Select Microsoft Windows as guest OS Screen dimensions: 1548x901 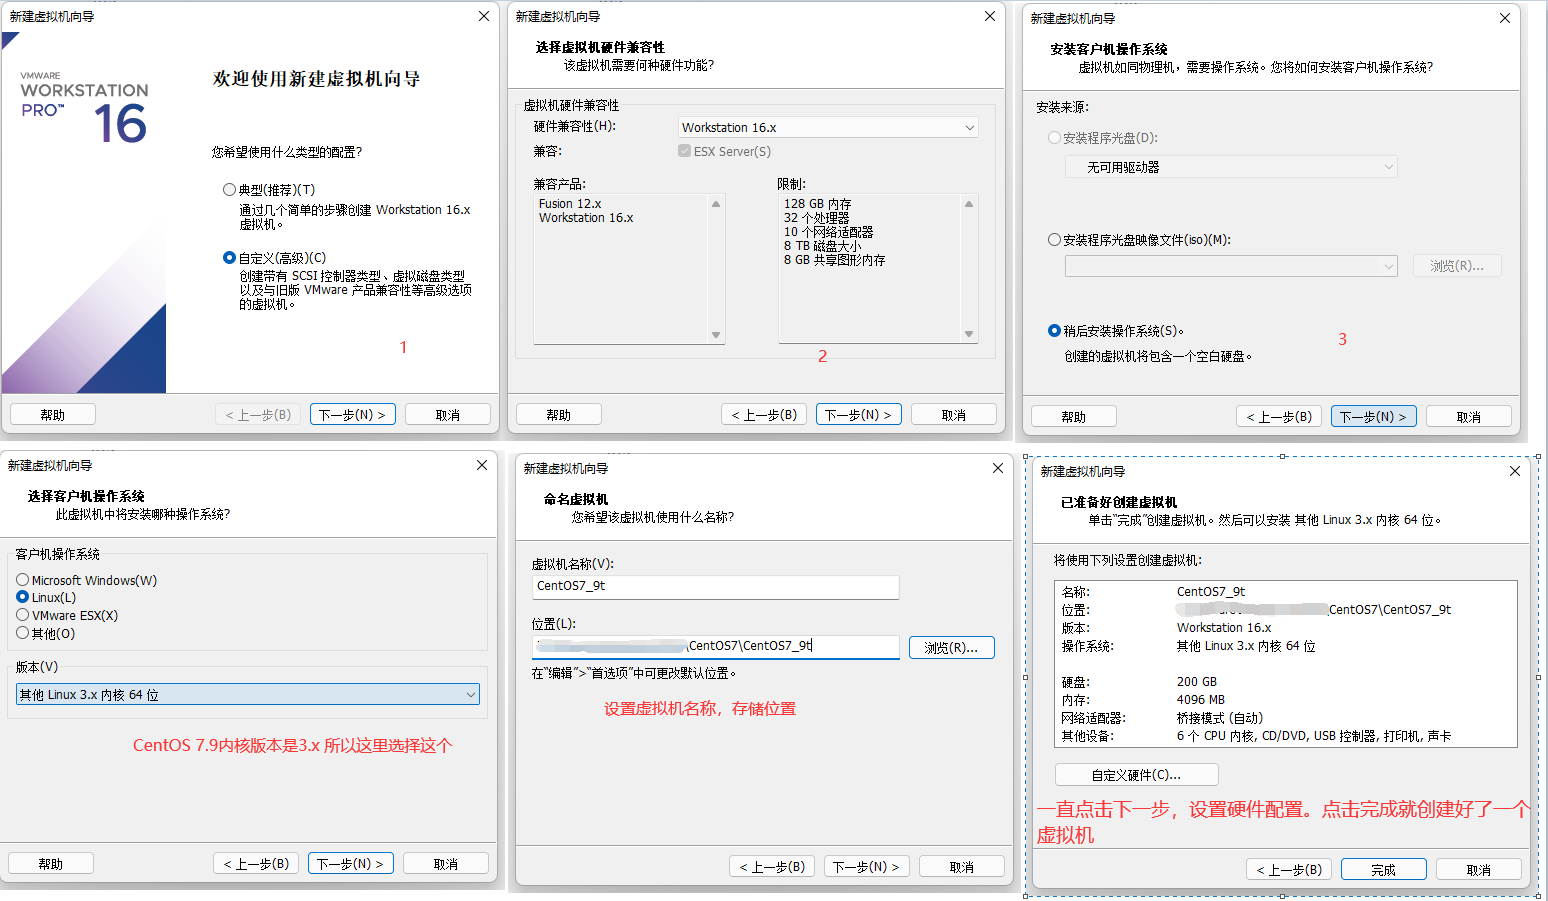[x=23, y=580]
